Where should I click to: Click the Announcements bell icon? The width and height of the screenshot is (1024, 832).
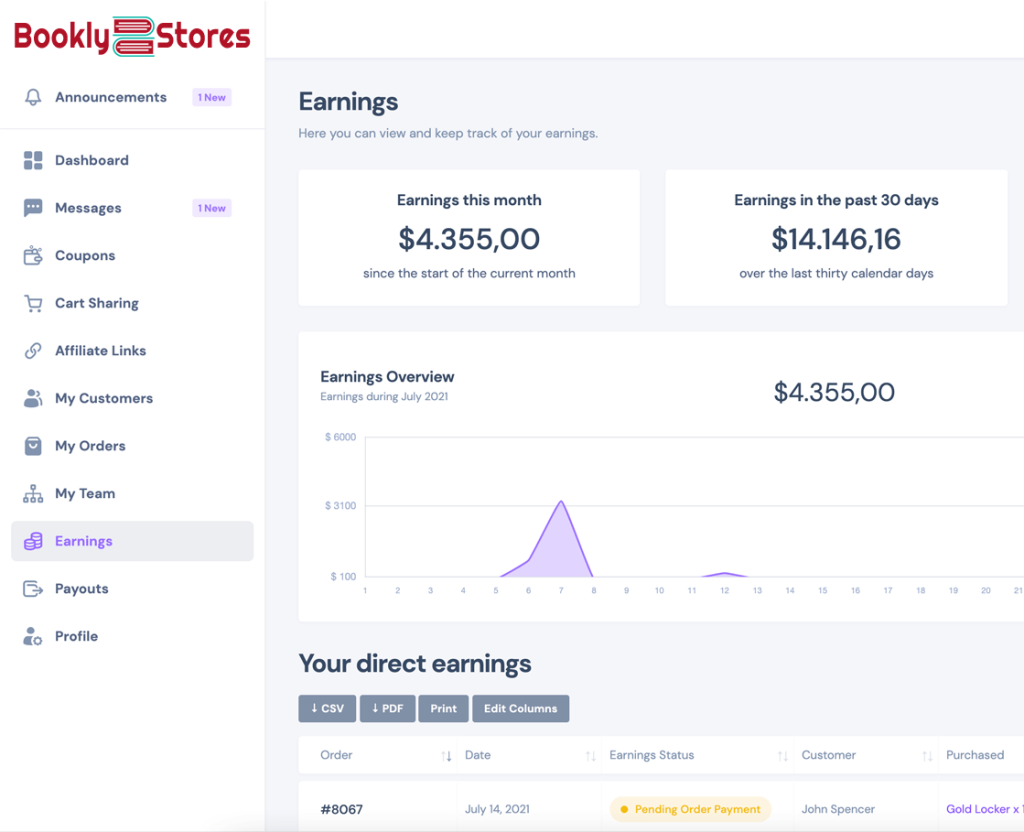(x=34, y=97)
